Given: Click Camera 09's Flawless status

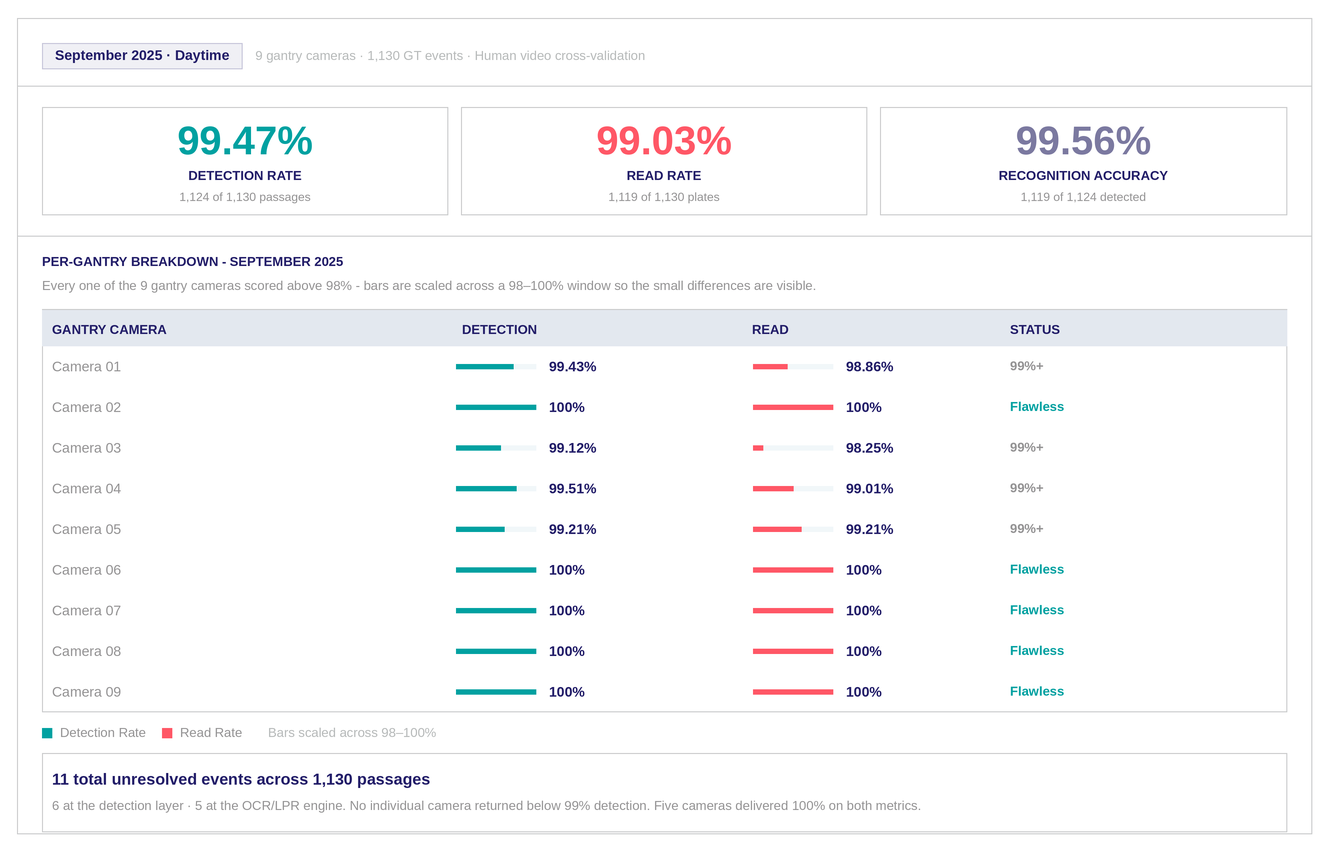Looking at the screenshot, I should click(x=1037, y=692).
